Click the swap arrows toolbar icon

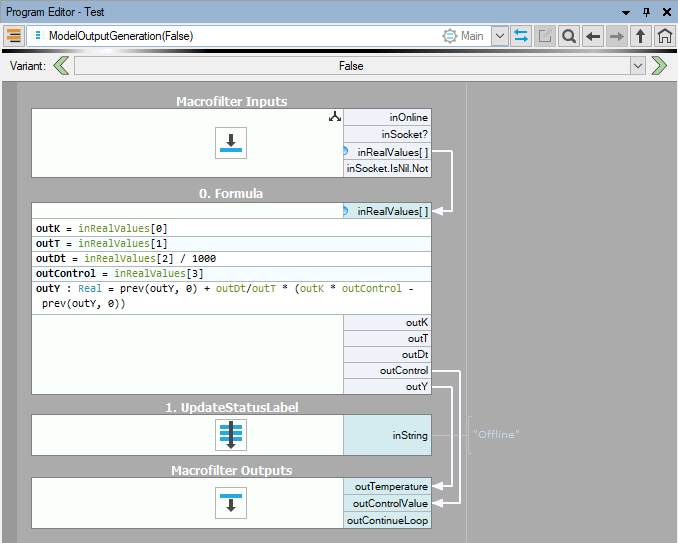[521, 36]
